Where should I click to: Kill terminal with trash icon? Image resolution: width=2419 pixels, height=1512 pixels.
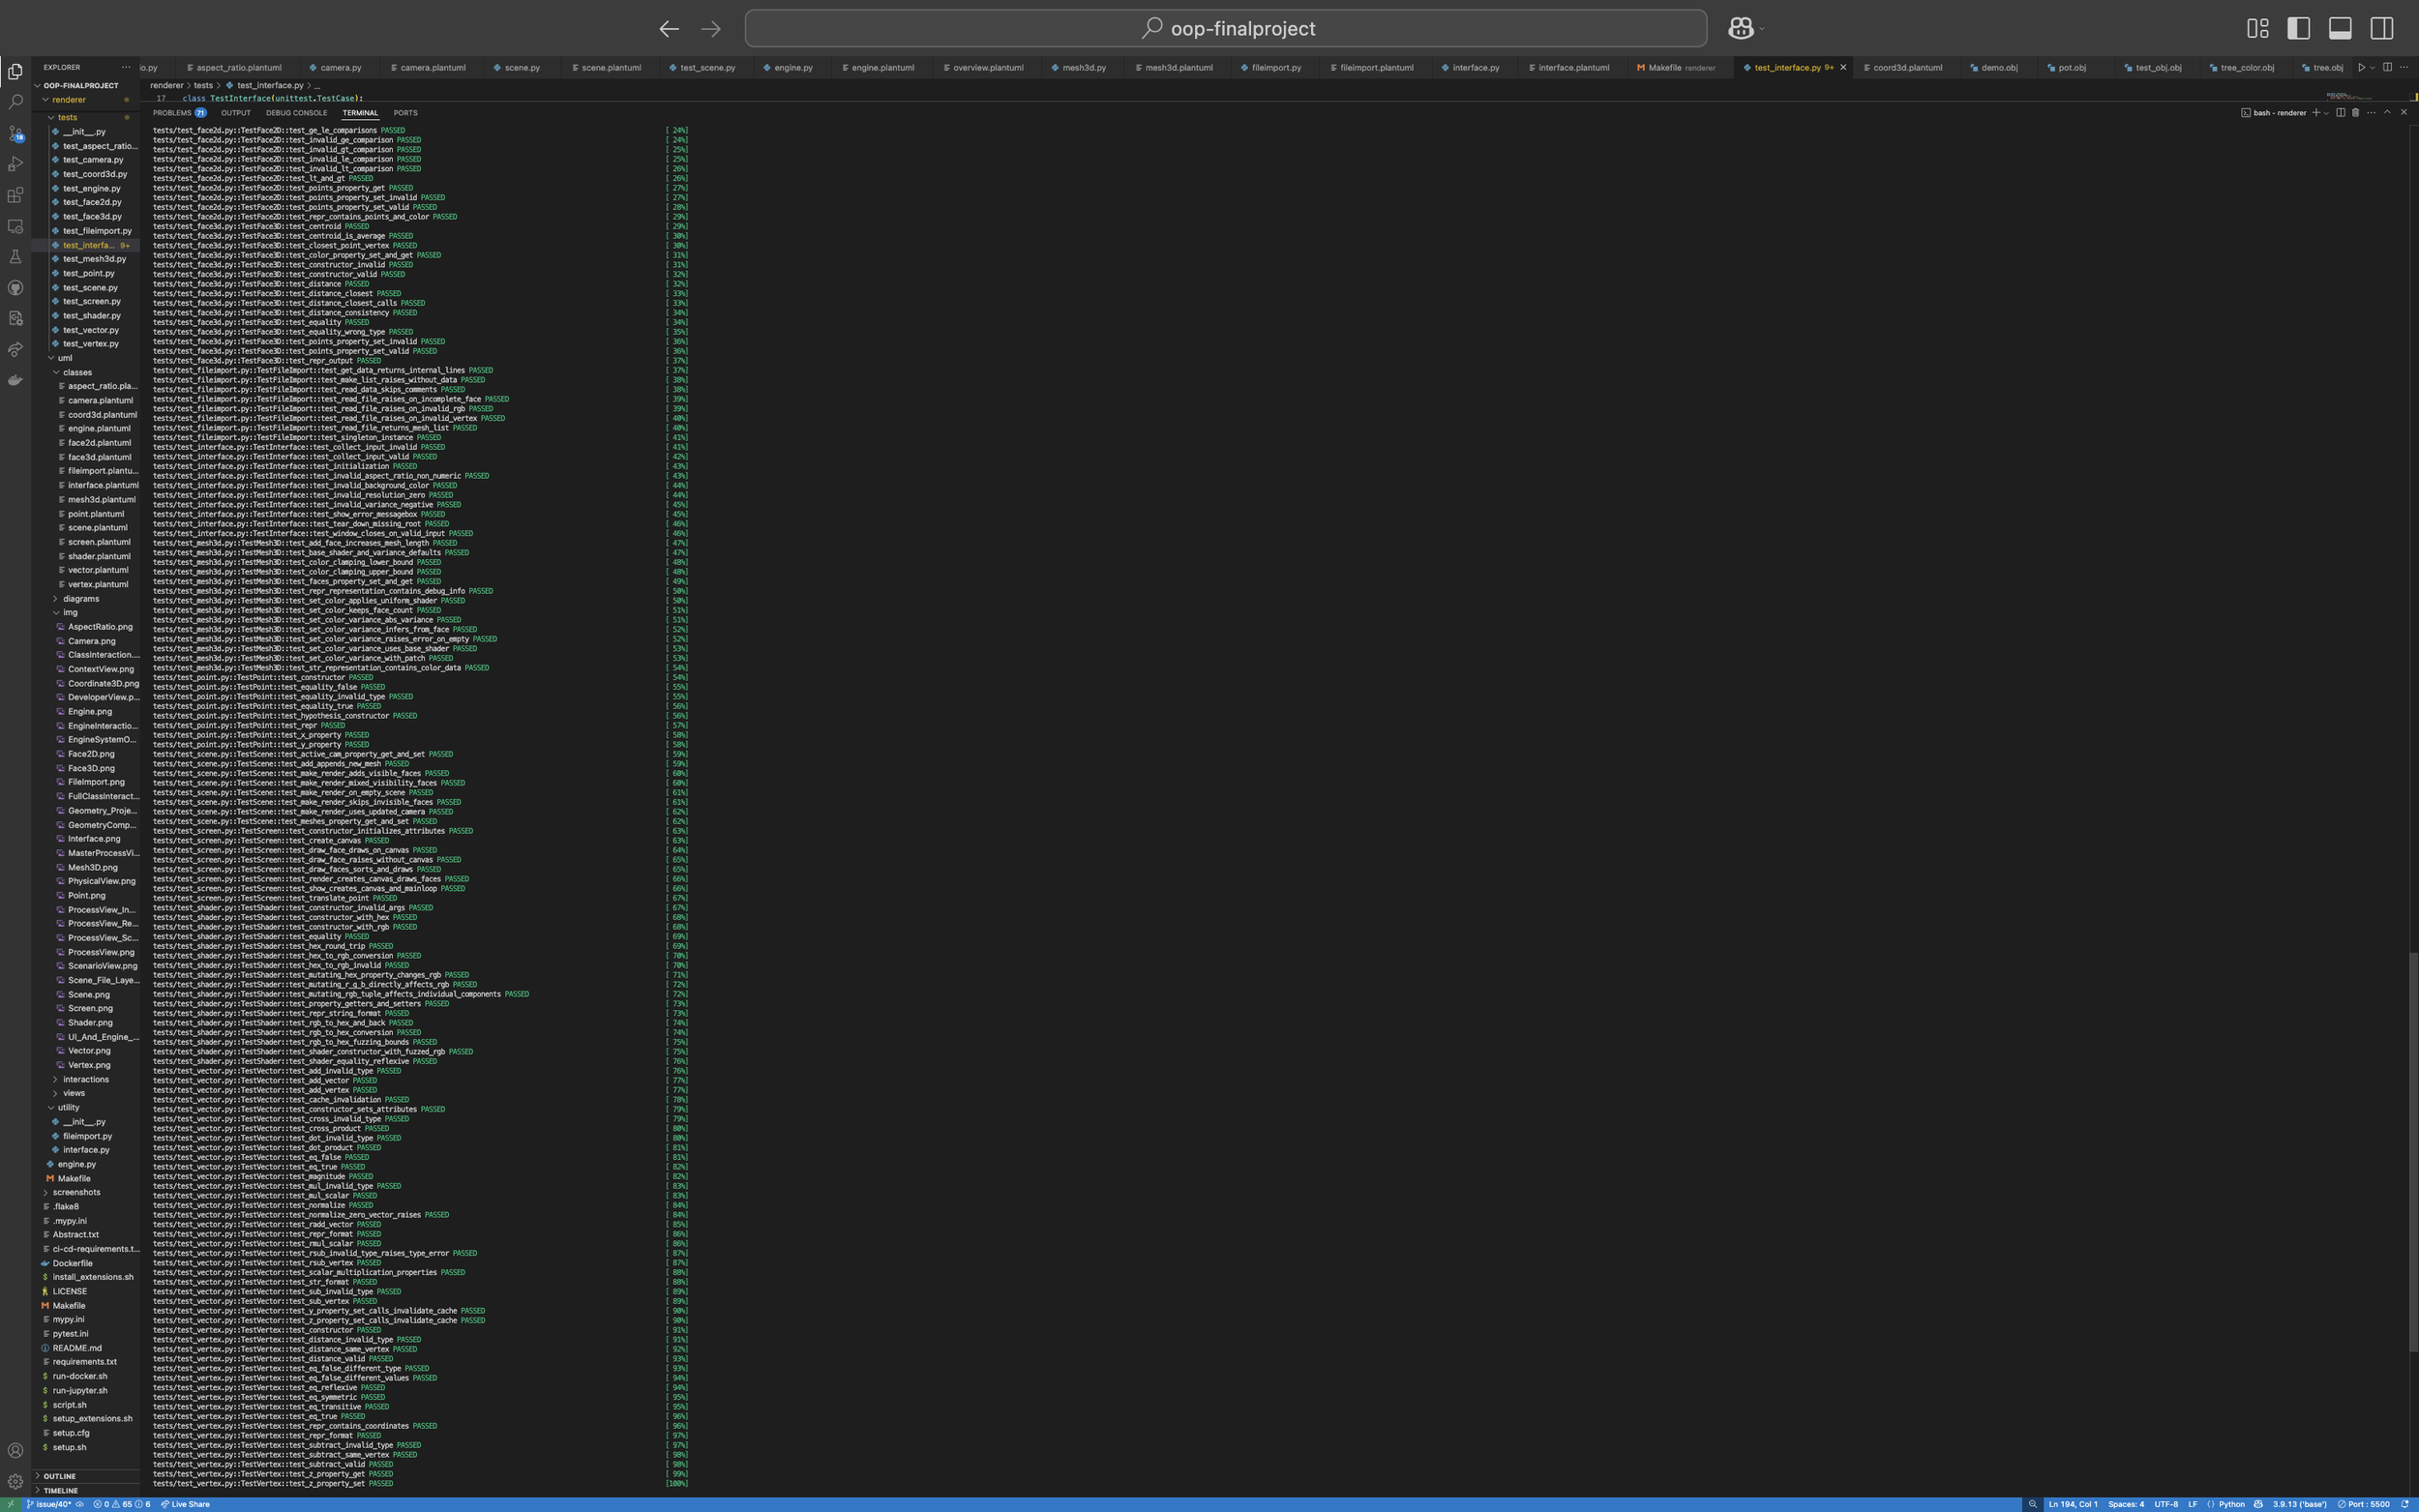[x=2355, y=113]
